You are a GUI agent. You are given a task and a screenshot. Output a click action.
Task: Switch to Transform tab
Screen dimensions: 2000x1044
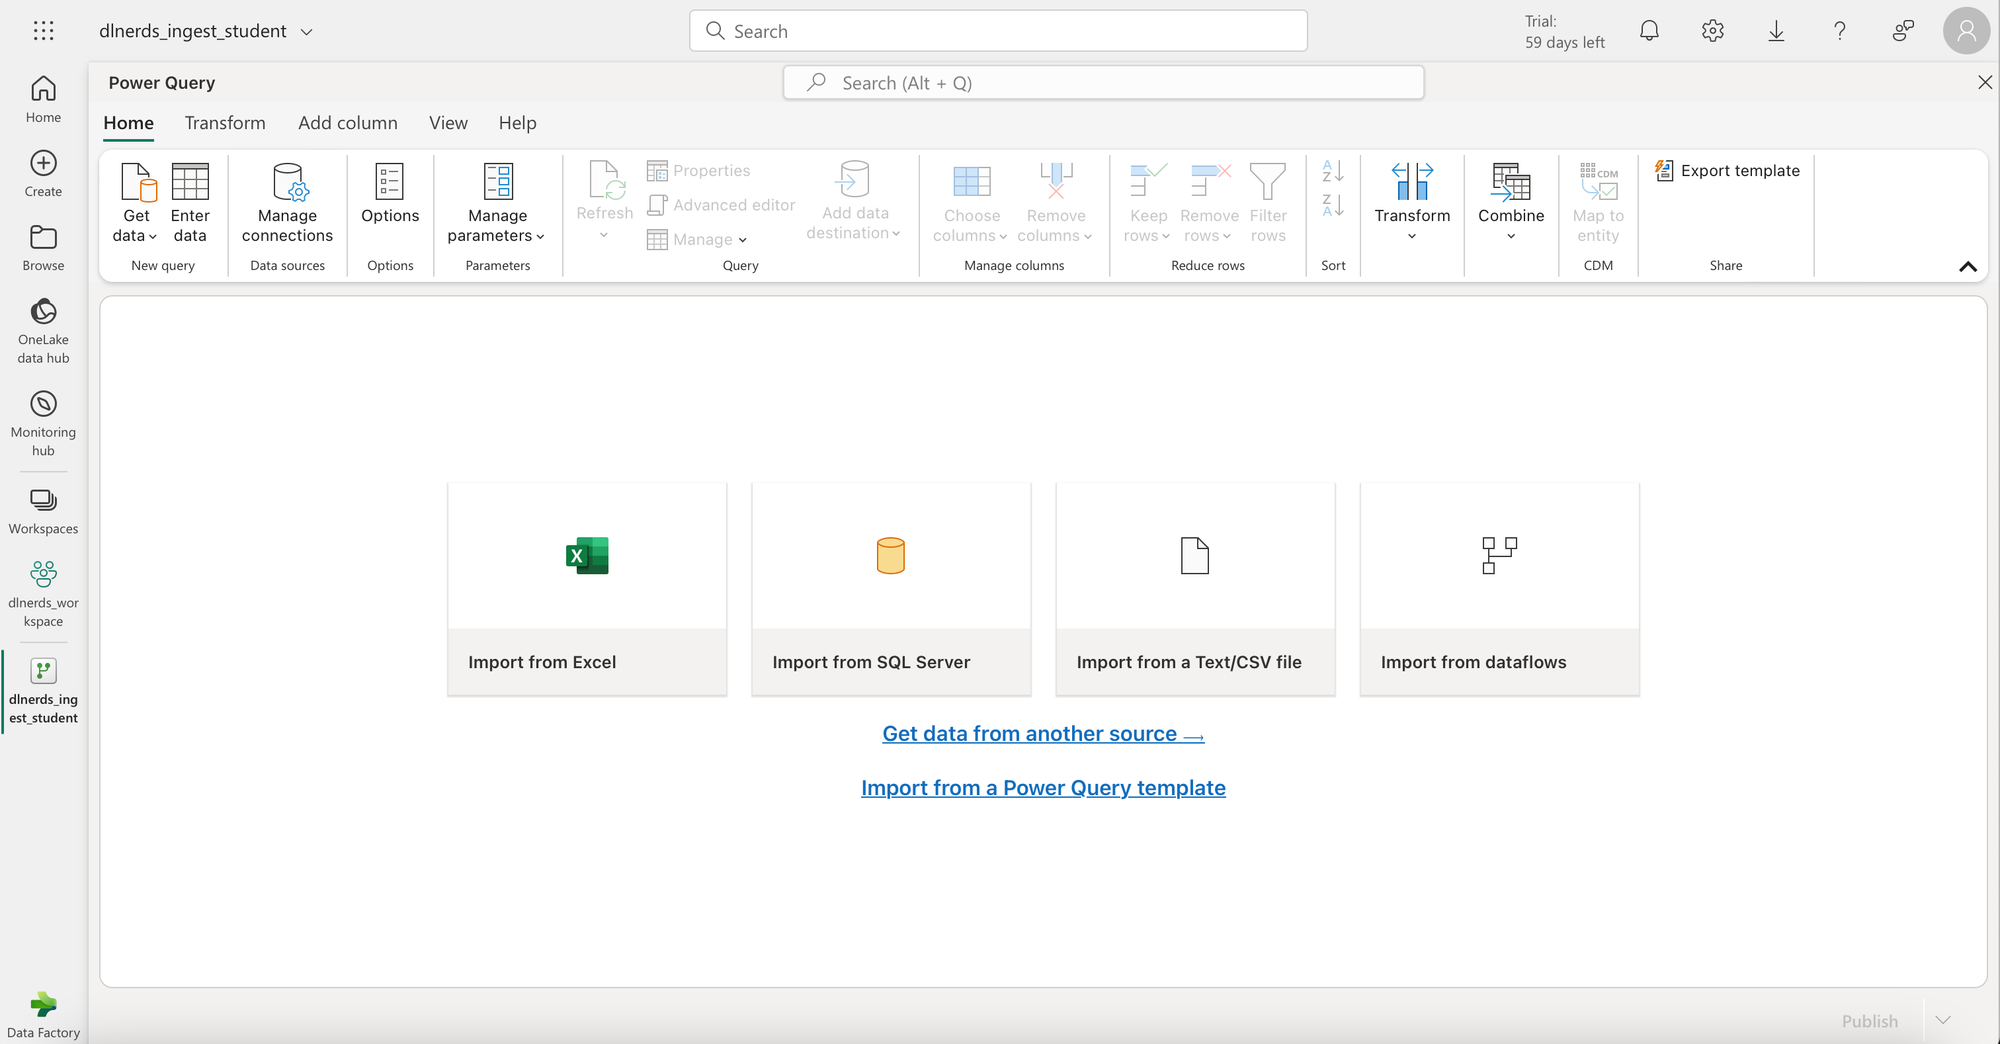[x=225, y=123]
